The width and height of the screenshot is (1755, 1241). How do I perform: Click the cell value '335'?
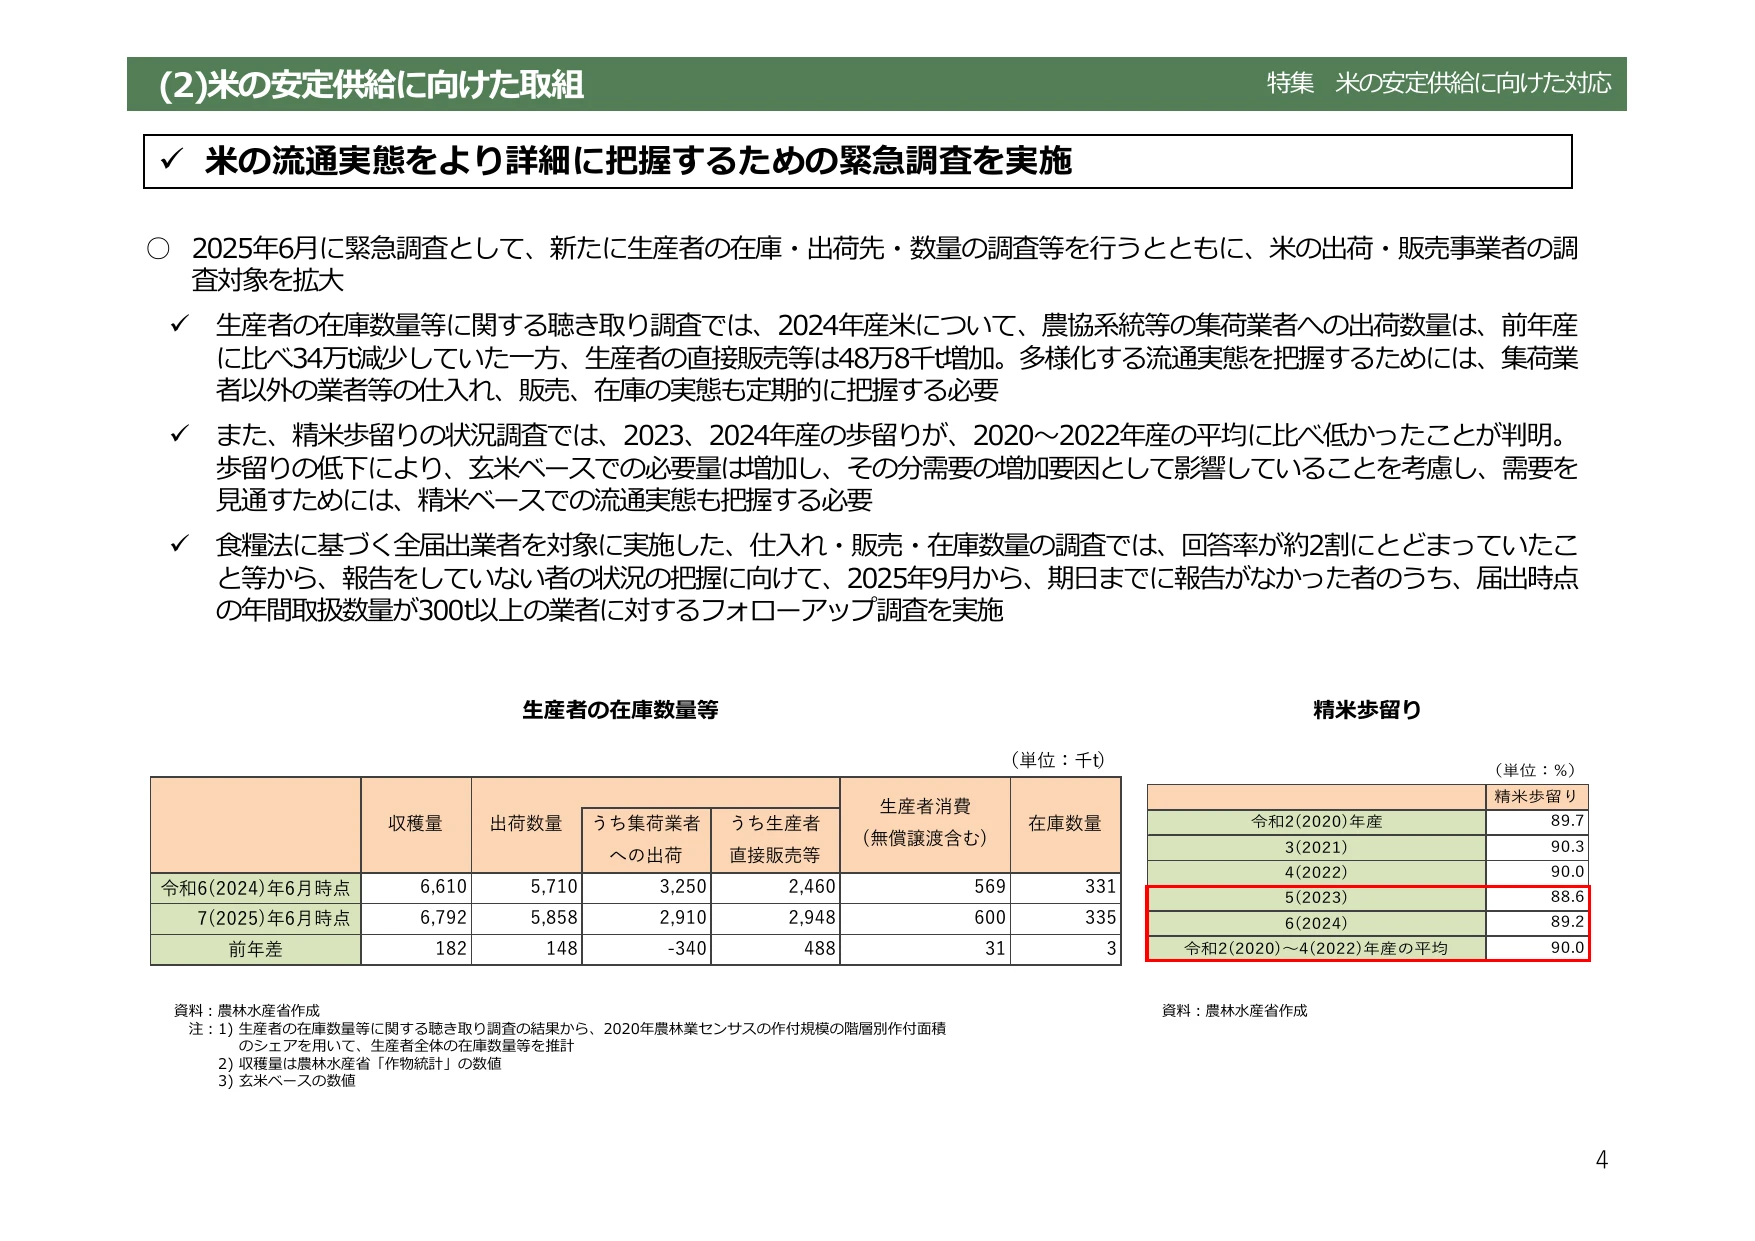(1101, 918)
